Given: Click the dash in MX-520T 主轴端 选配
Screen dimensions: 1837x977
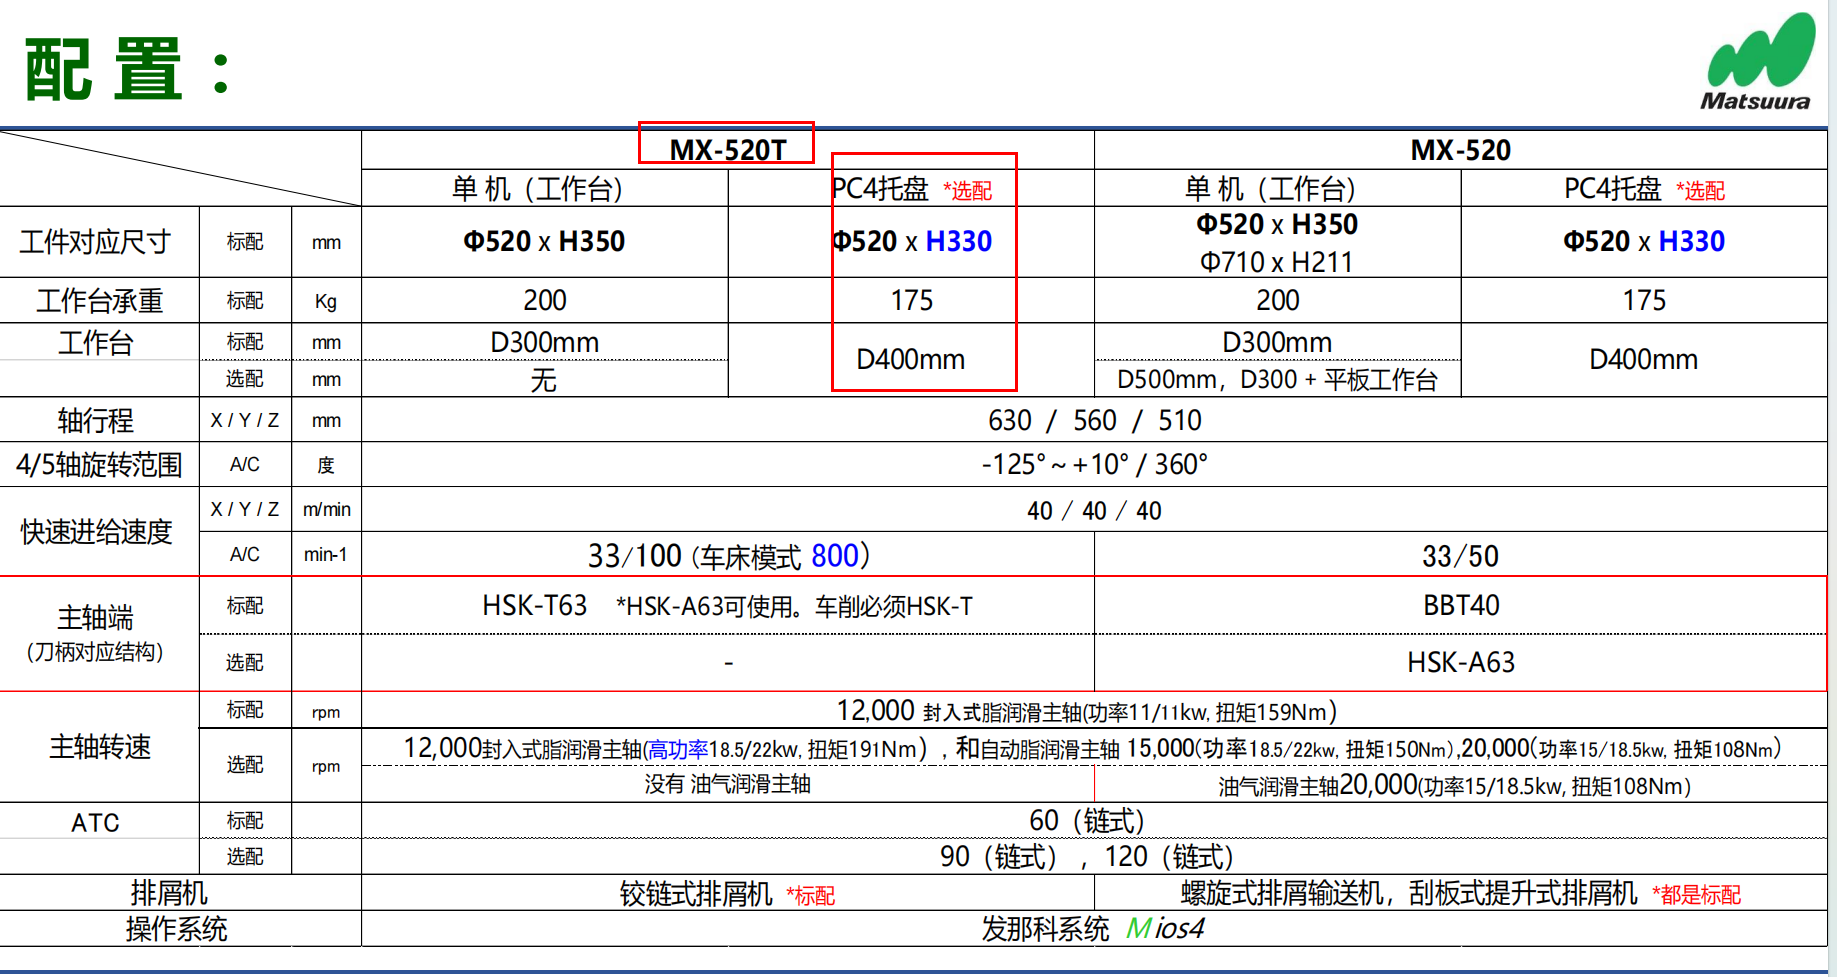Looking at the screenshot, I should 729,662.
